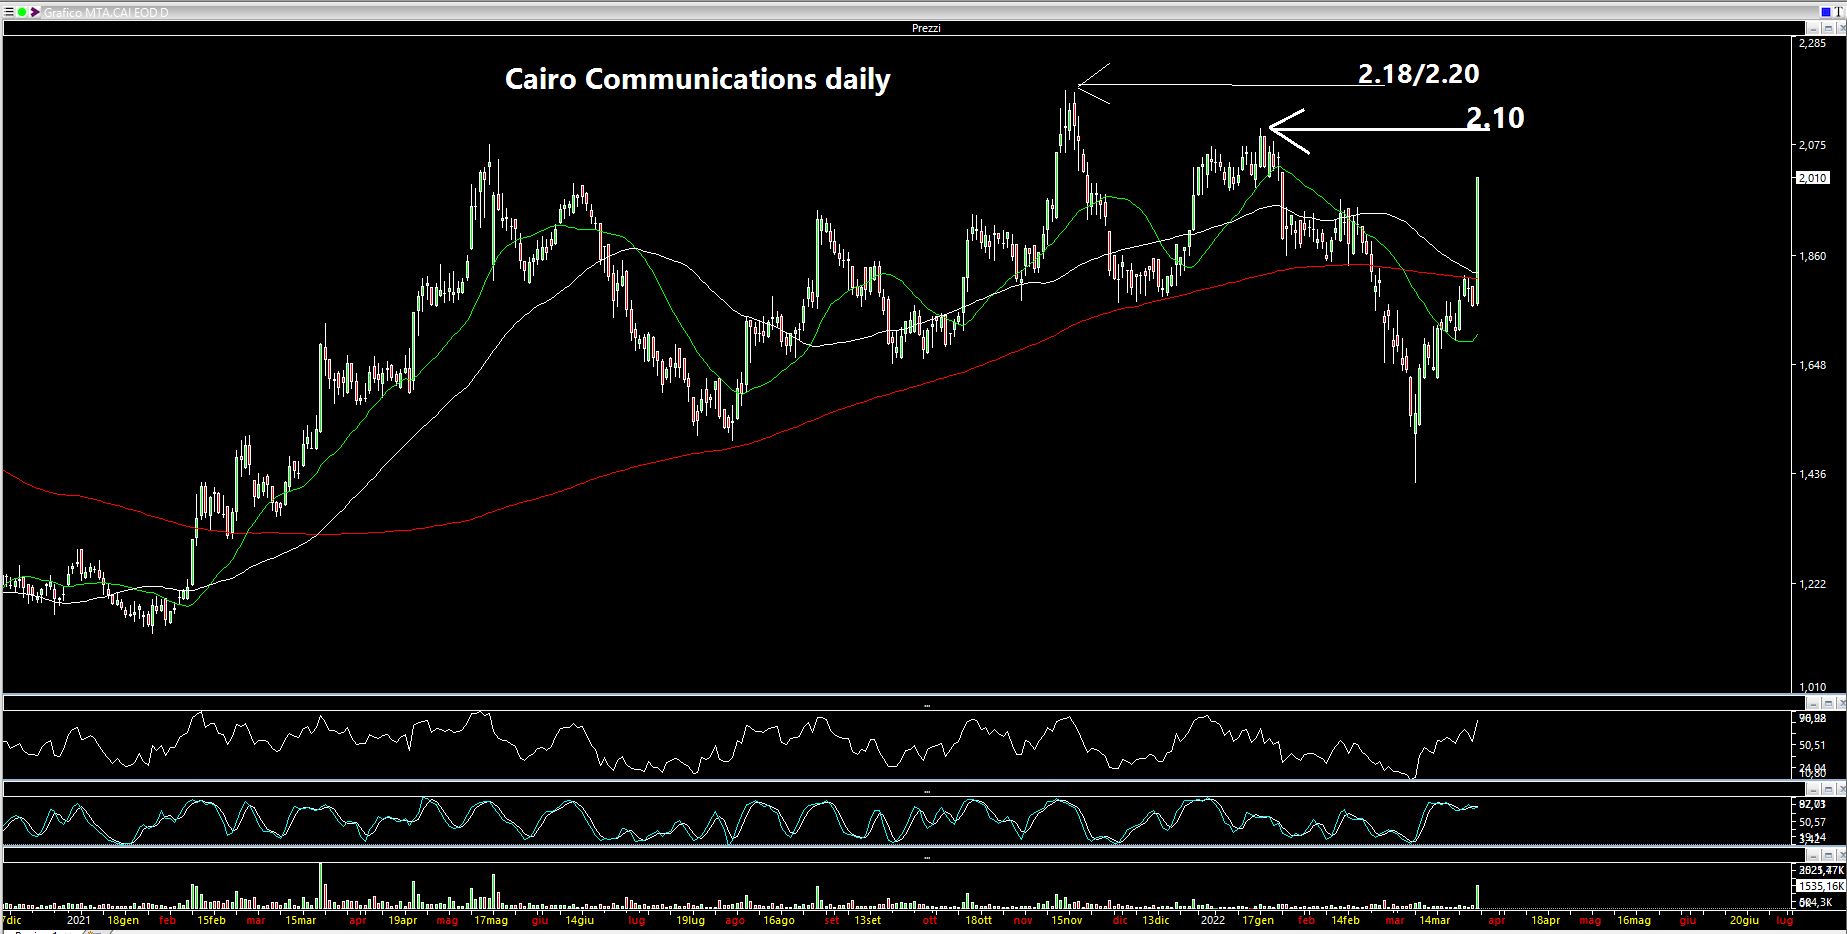1847x934 pixels.
Task: Click the 1,010 price axis label
Action: coord(1812,687)
